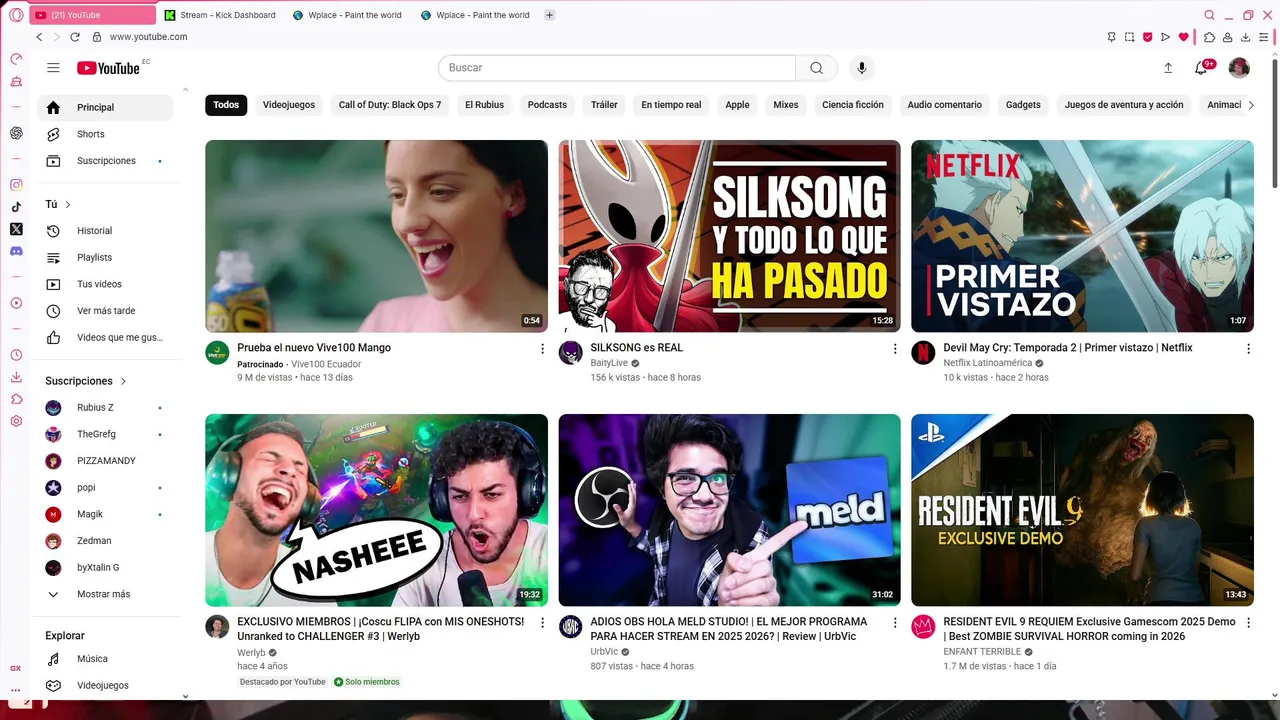The width and height of the screenshot is (1280, 720).
Task: Open browser history clock icon in sidebar
Action: pos(16,355)
